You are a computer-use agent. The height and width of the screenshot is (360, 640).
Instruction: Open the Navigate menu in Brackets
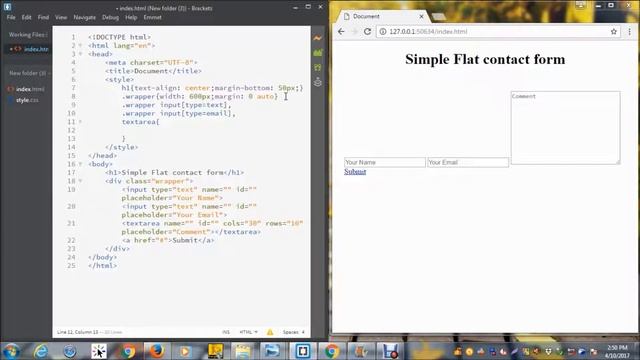point(84,17)
